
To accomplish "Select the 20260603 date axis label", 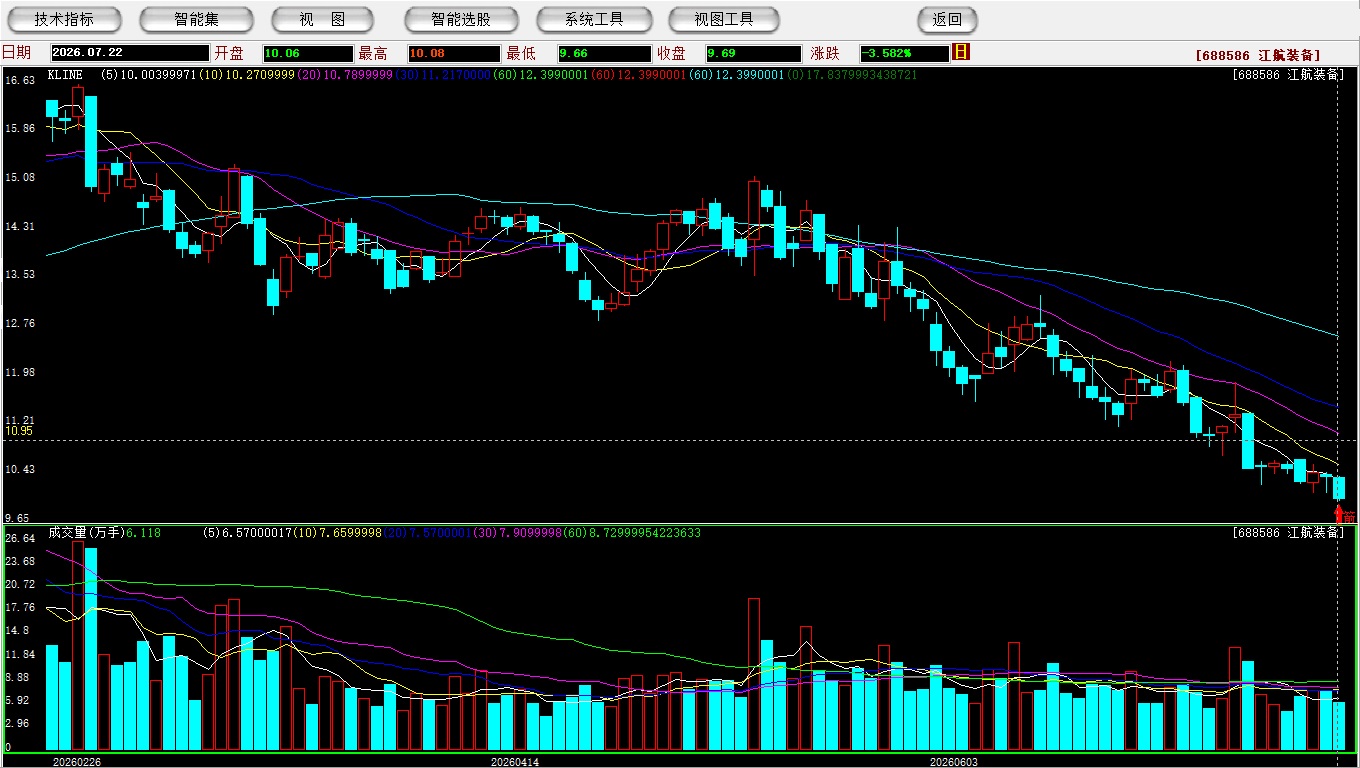I will (x=954, y=761).
